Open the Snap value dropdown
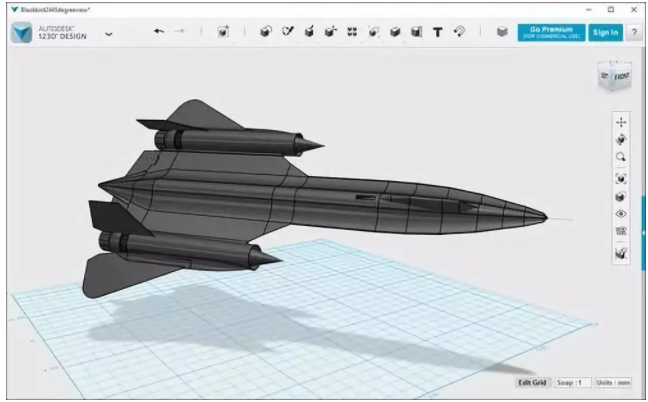The width and height of the screenshot is (648, 402). pyautogui.click(x=572, y=383)
